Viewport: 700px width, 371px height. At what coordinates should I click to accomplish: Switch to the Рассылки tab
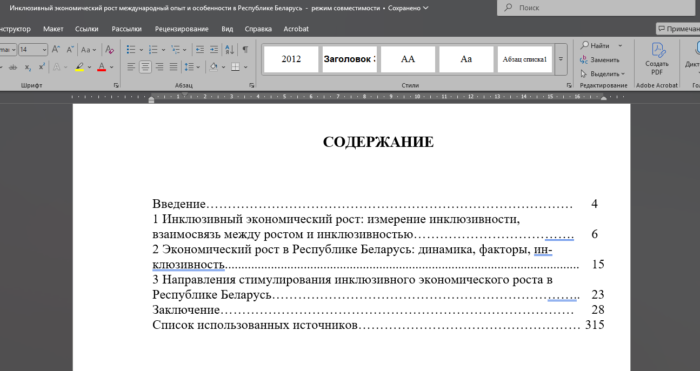click(x=127, y=29)
